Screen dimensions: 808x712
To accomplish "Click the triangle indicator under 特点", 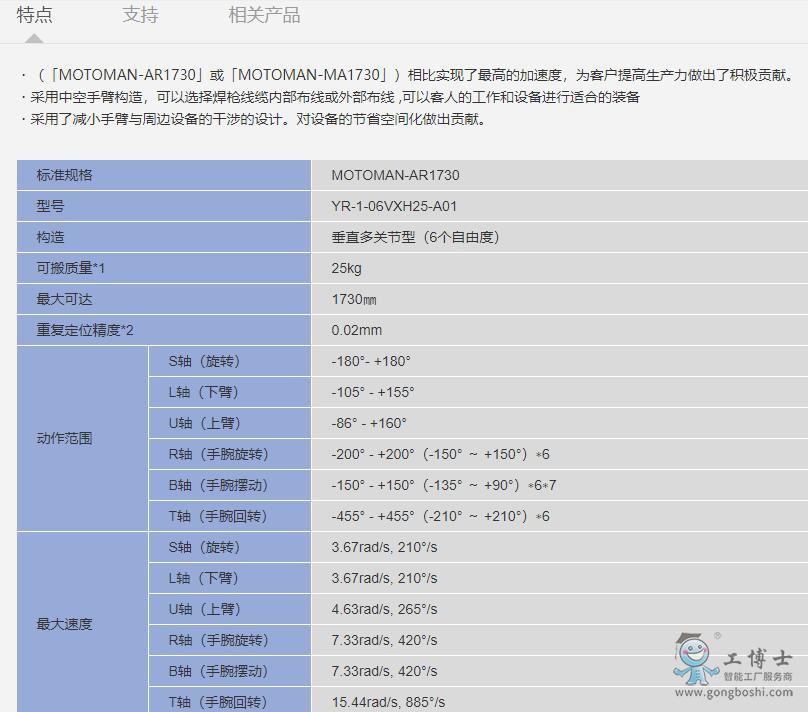I will (34, 38).
